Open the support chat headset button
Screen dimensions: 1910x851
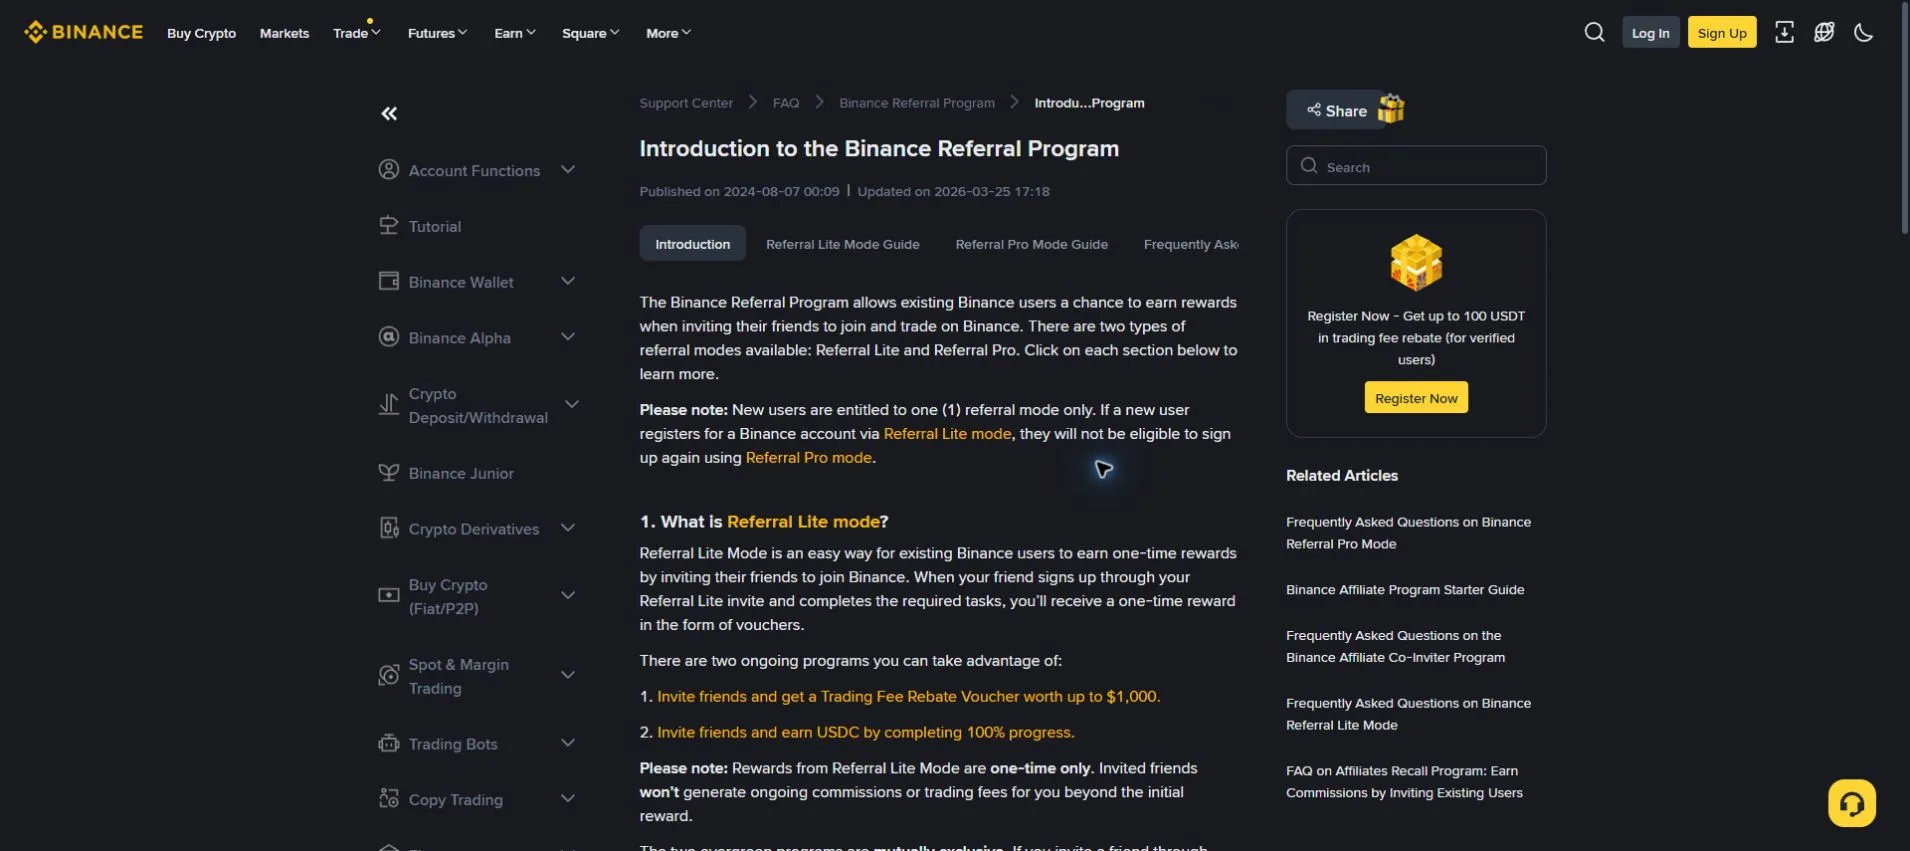(x=1852, y=803)
